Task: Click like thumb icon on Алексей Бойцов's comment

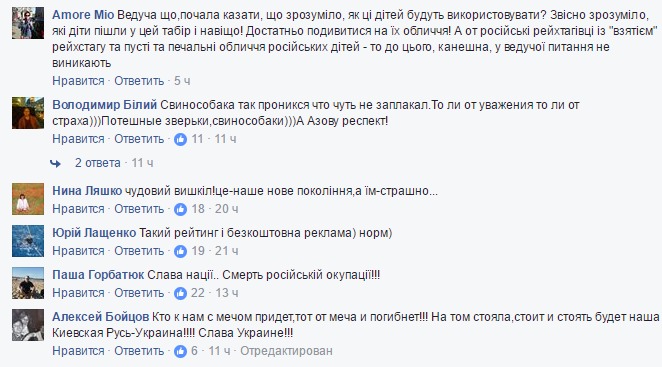Action: [180, 351]
